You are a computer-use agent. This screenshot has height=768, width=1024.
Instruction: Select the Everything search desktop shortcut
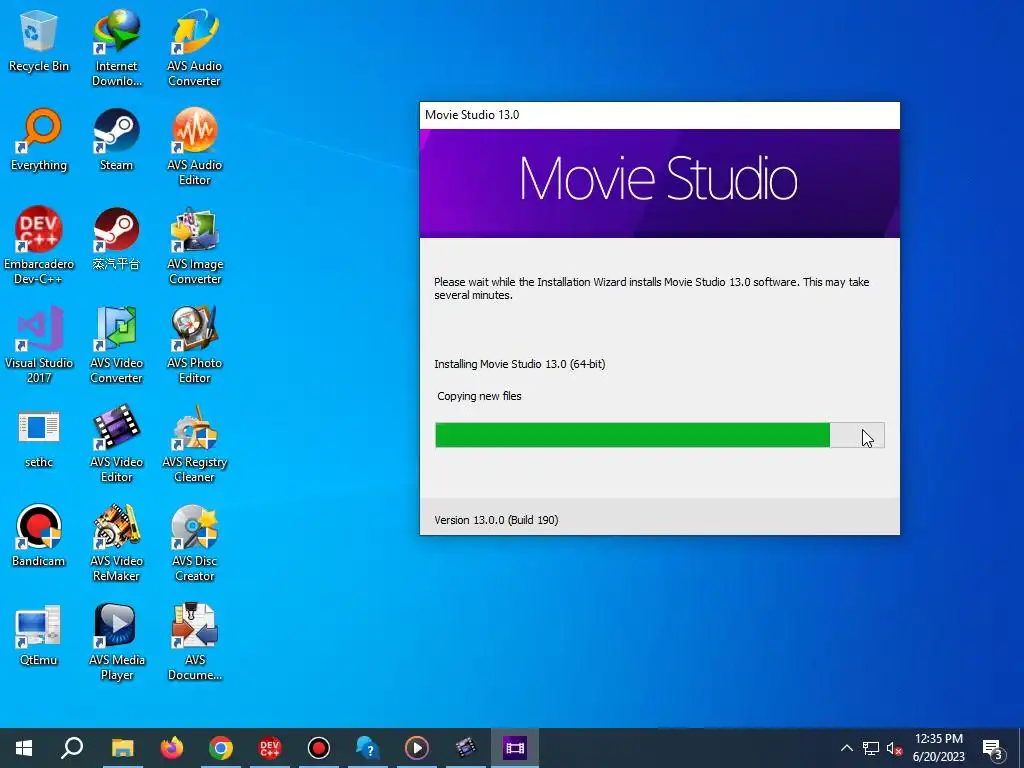click(x=39, y=140)
